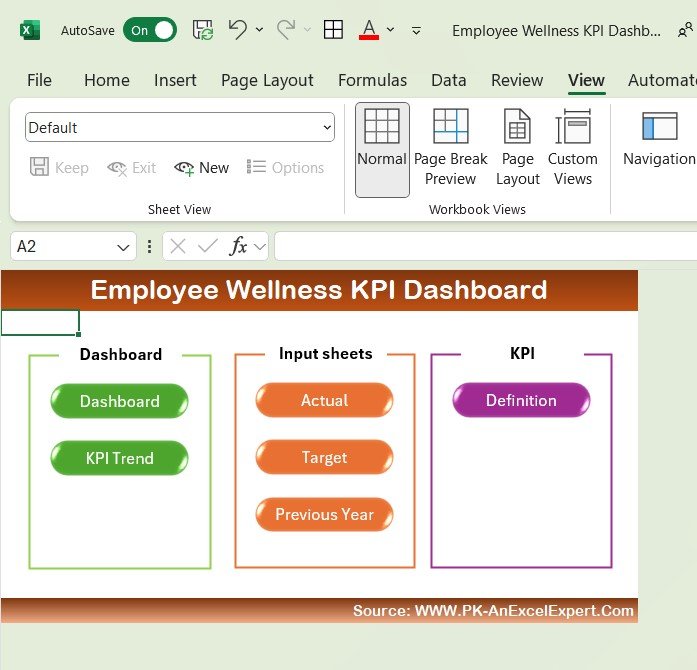
Task: Click the Redo arrow icon
Action: pos(286,29)
